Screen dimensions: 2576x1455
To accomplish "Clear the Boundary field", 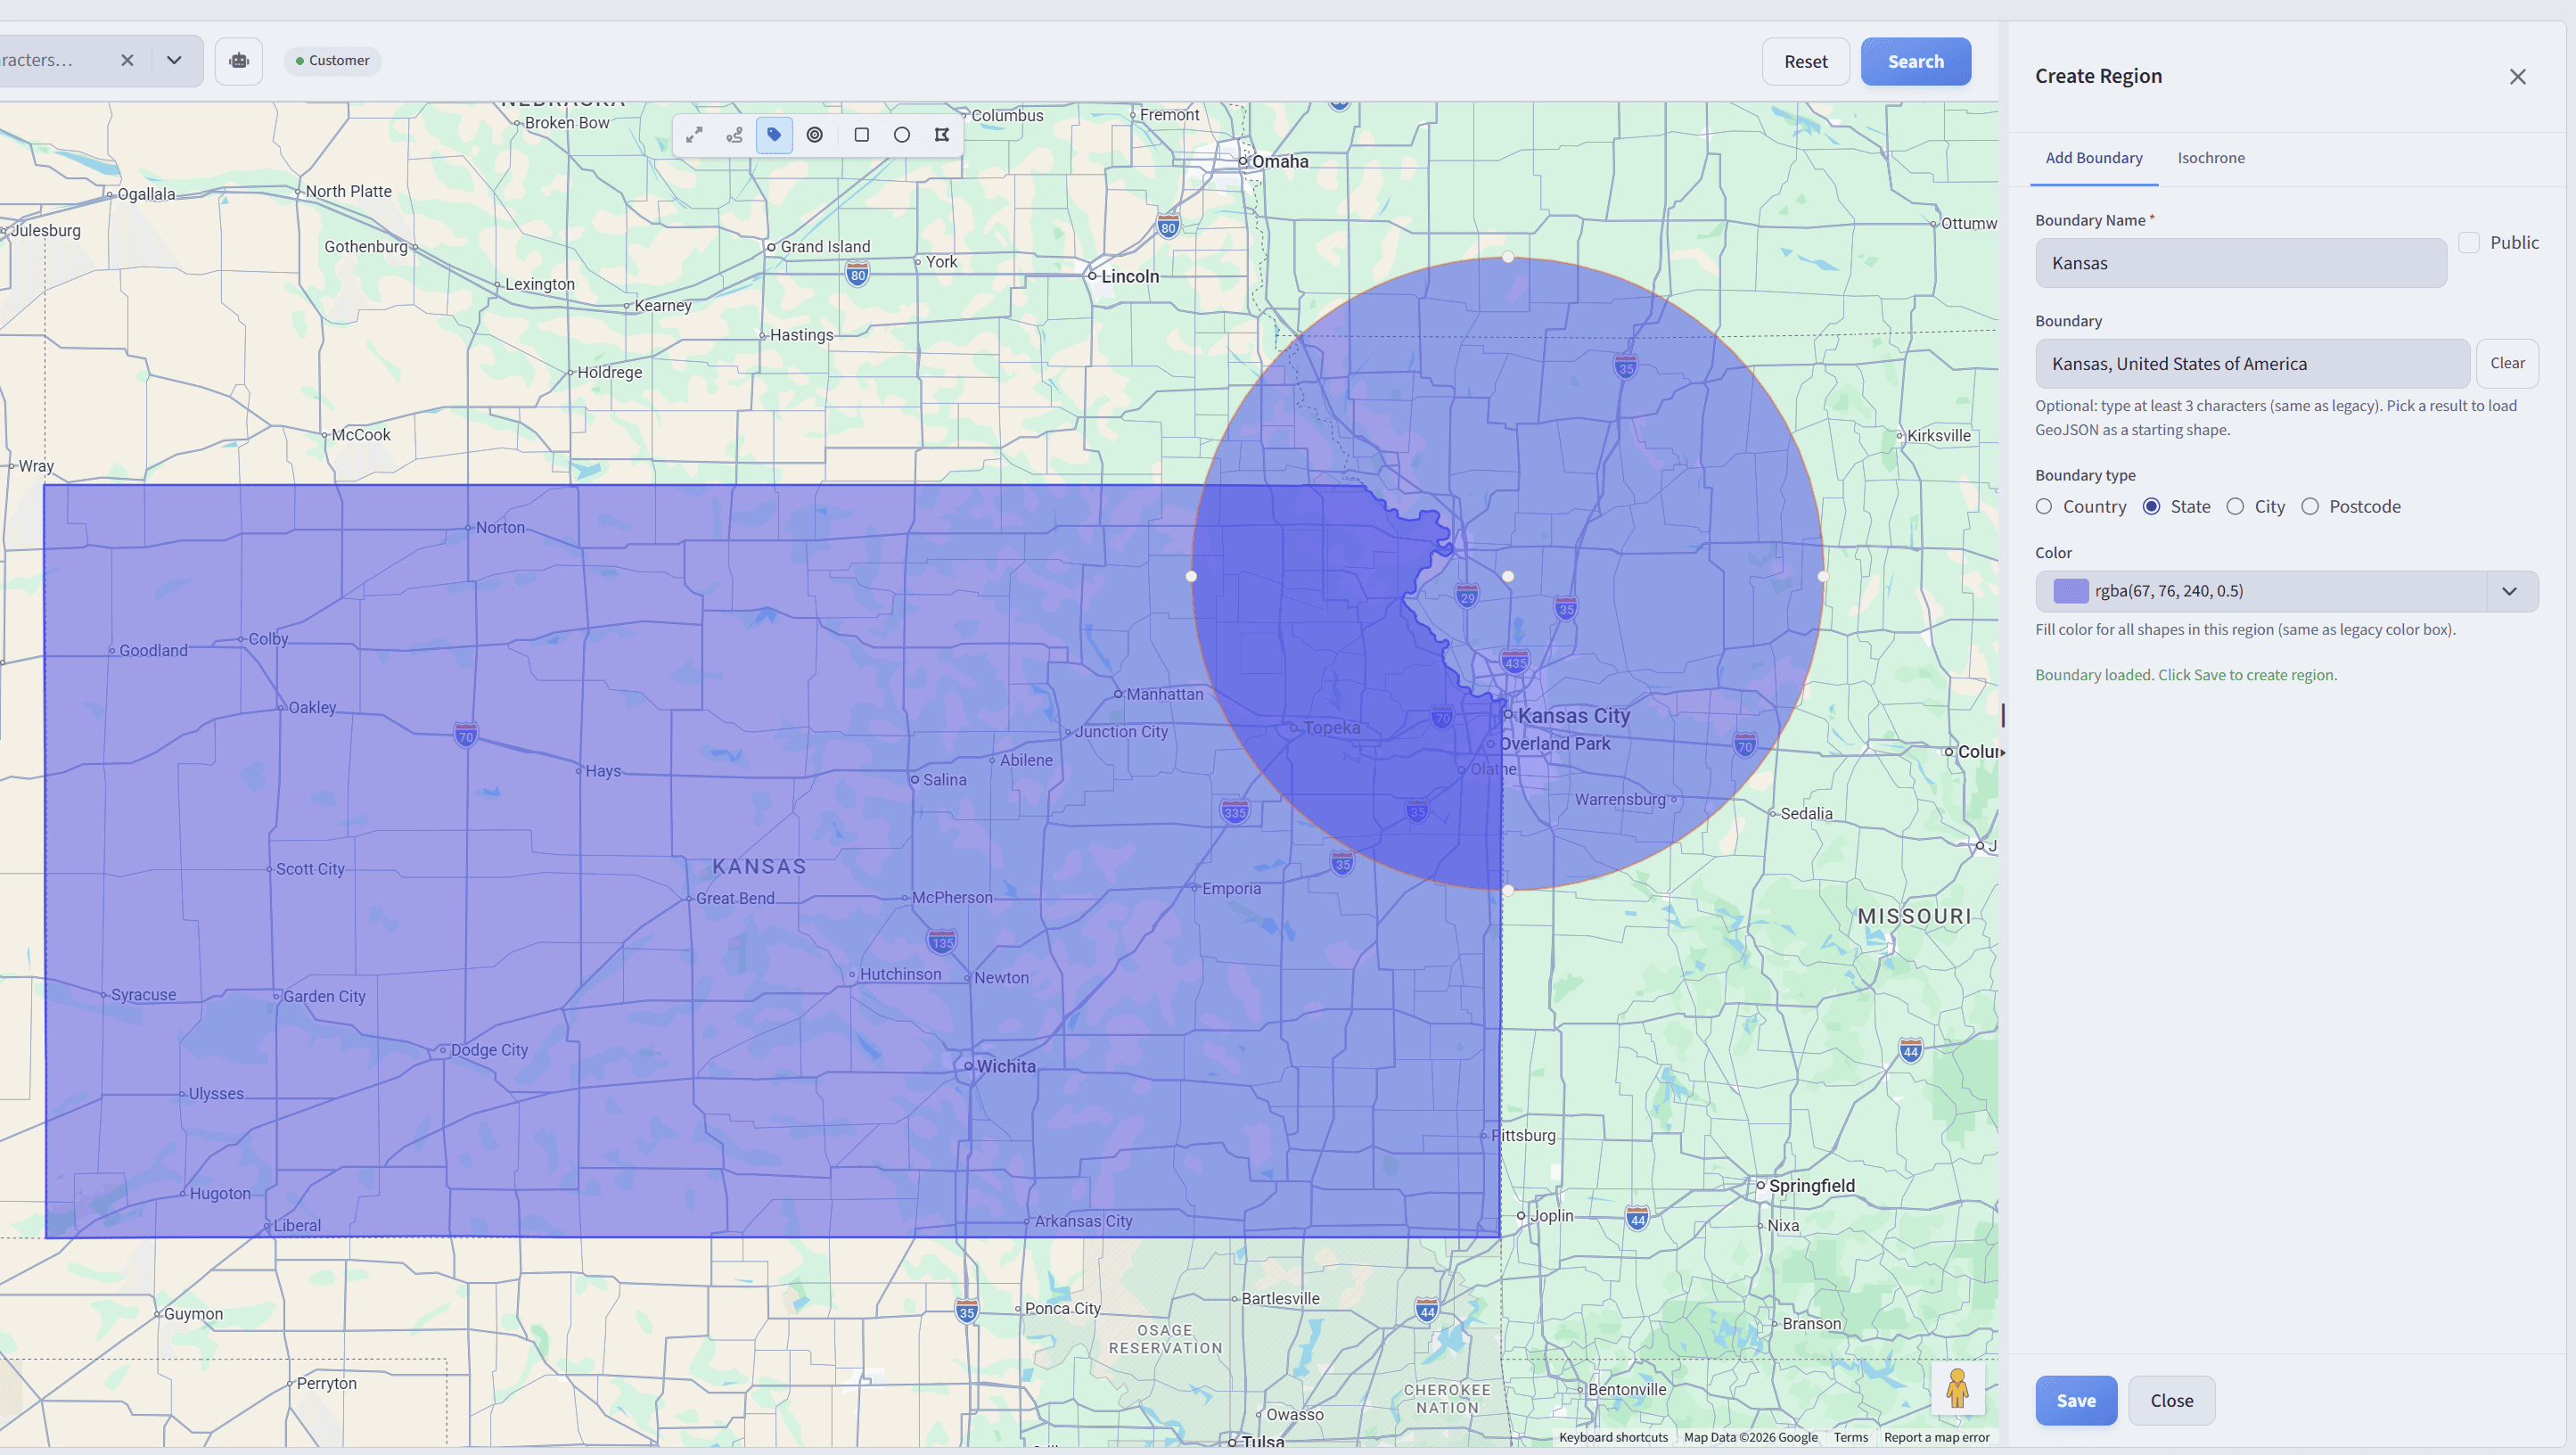I will [2507, 363].
